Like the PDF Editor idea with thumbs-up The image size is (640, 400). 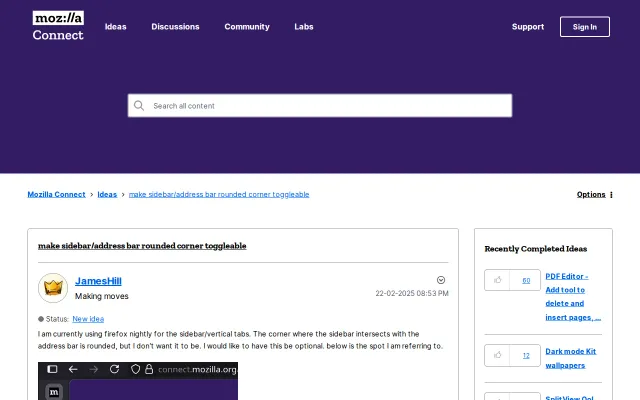497,280
